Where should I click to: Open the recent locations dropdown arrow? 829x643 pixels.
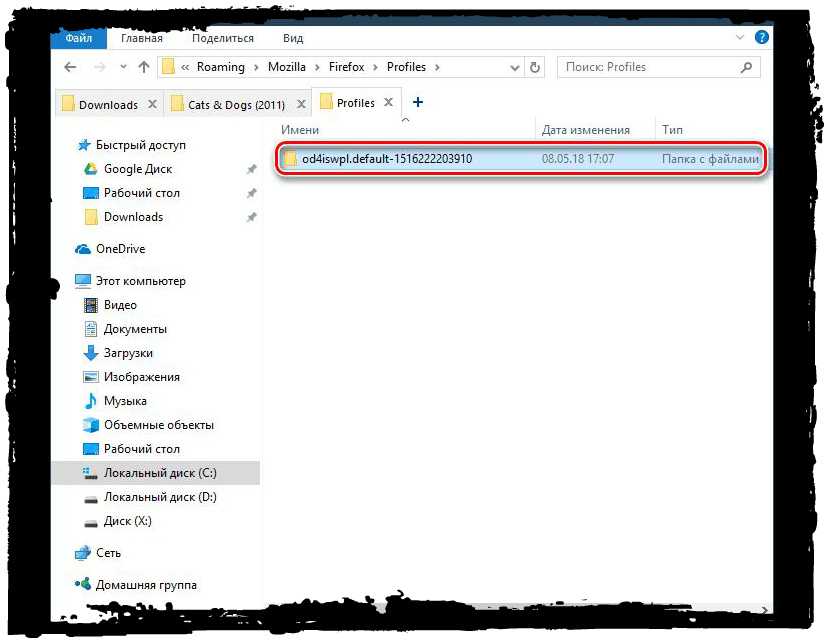pos(122,67)
